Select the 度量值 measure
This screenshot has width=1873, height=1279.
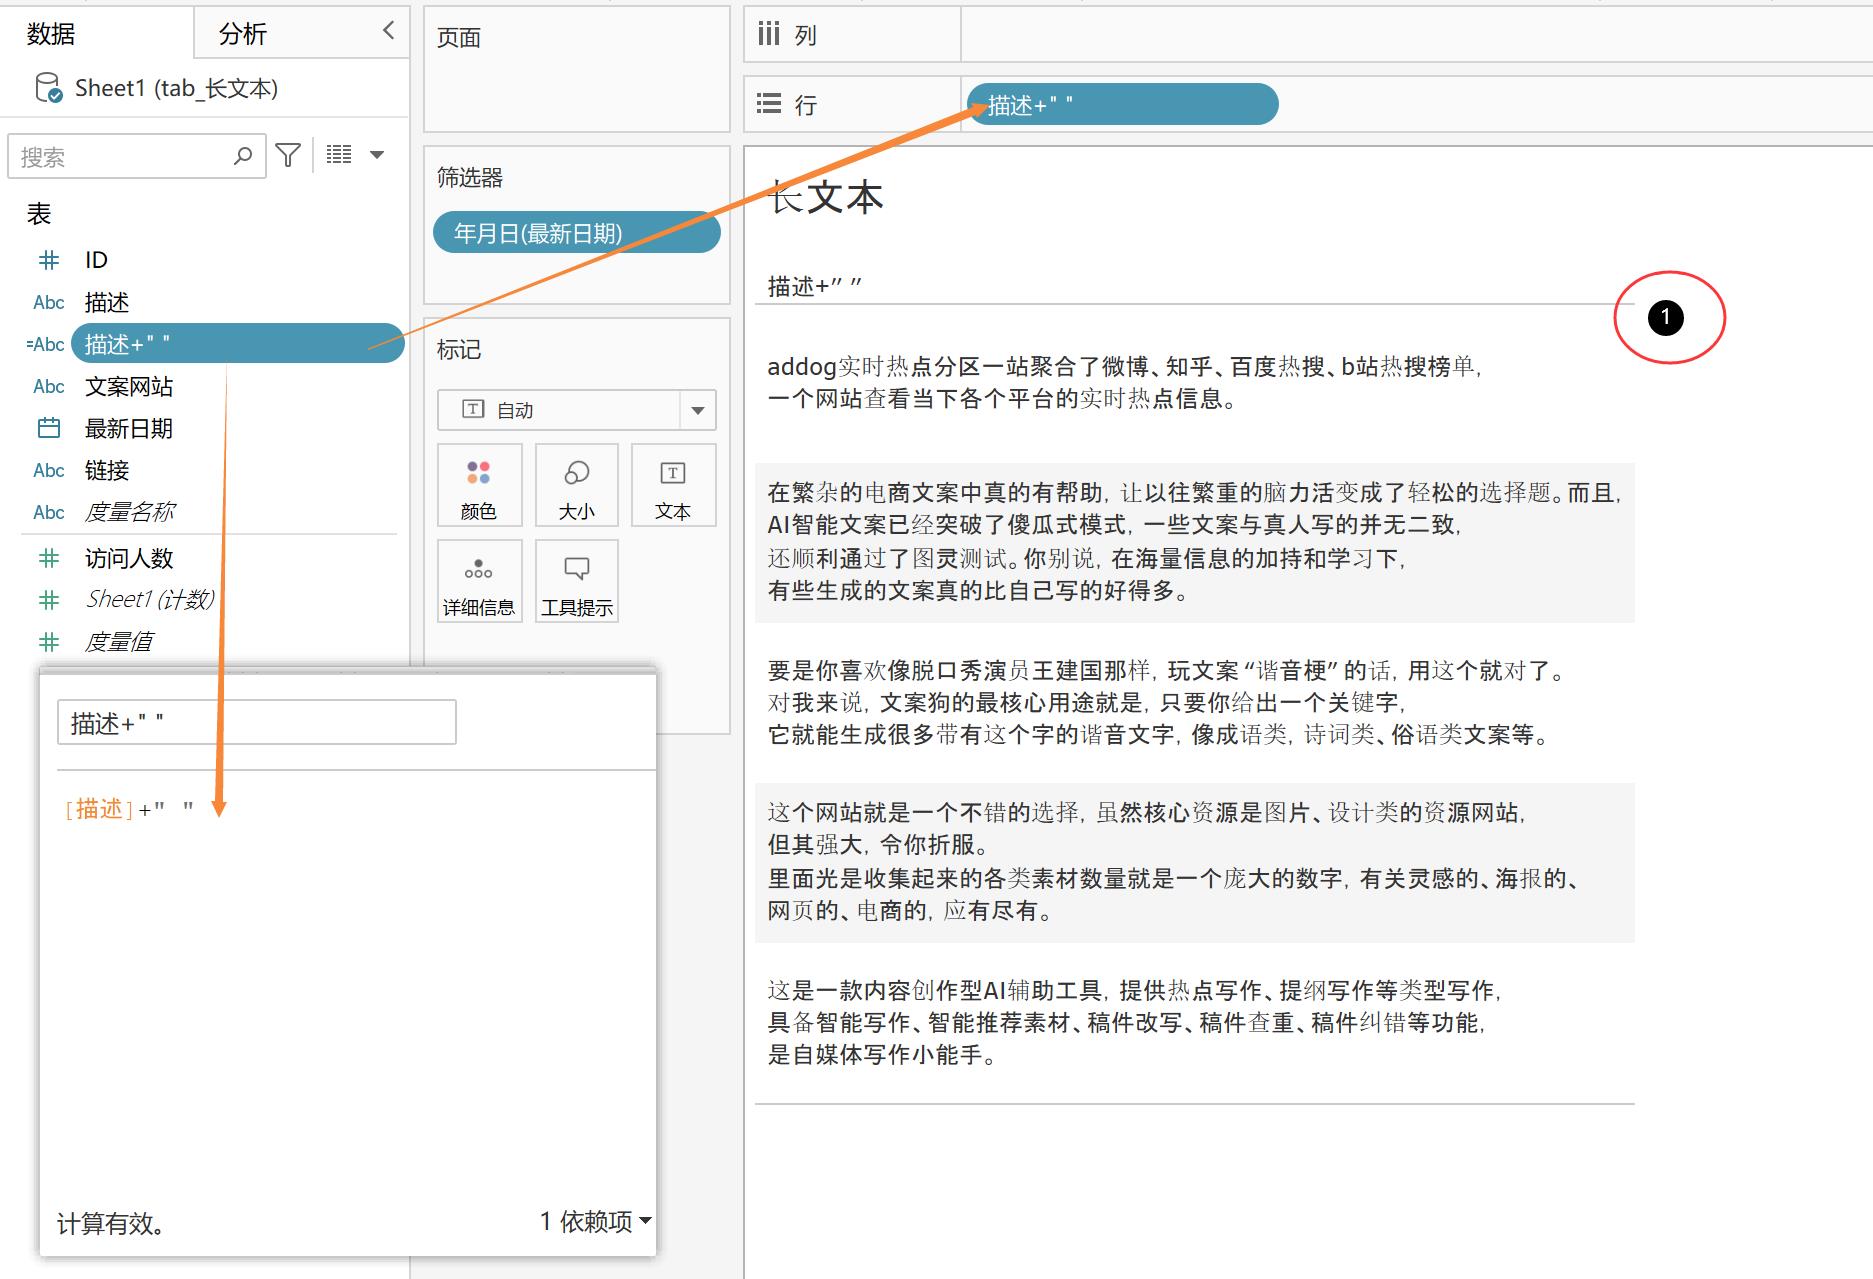pos(118,641)
